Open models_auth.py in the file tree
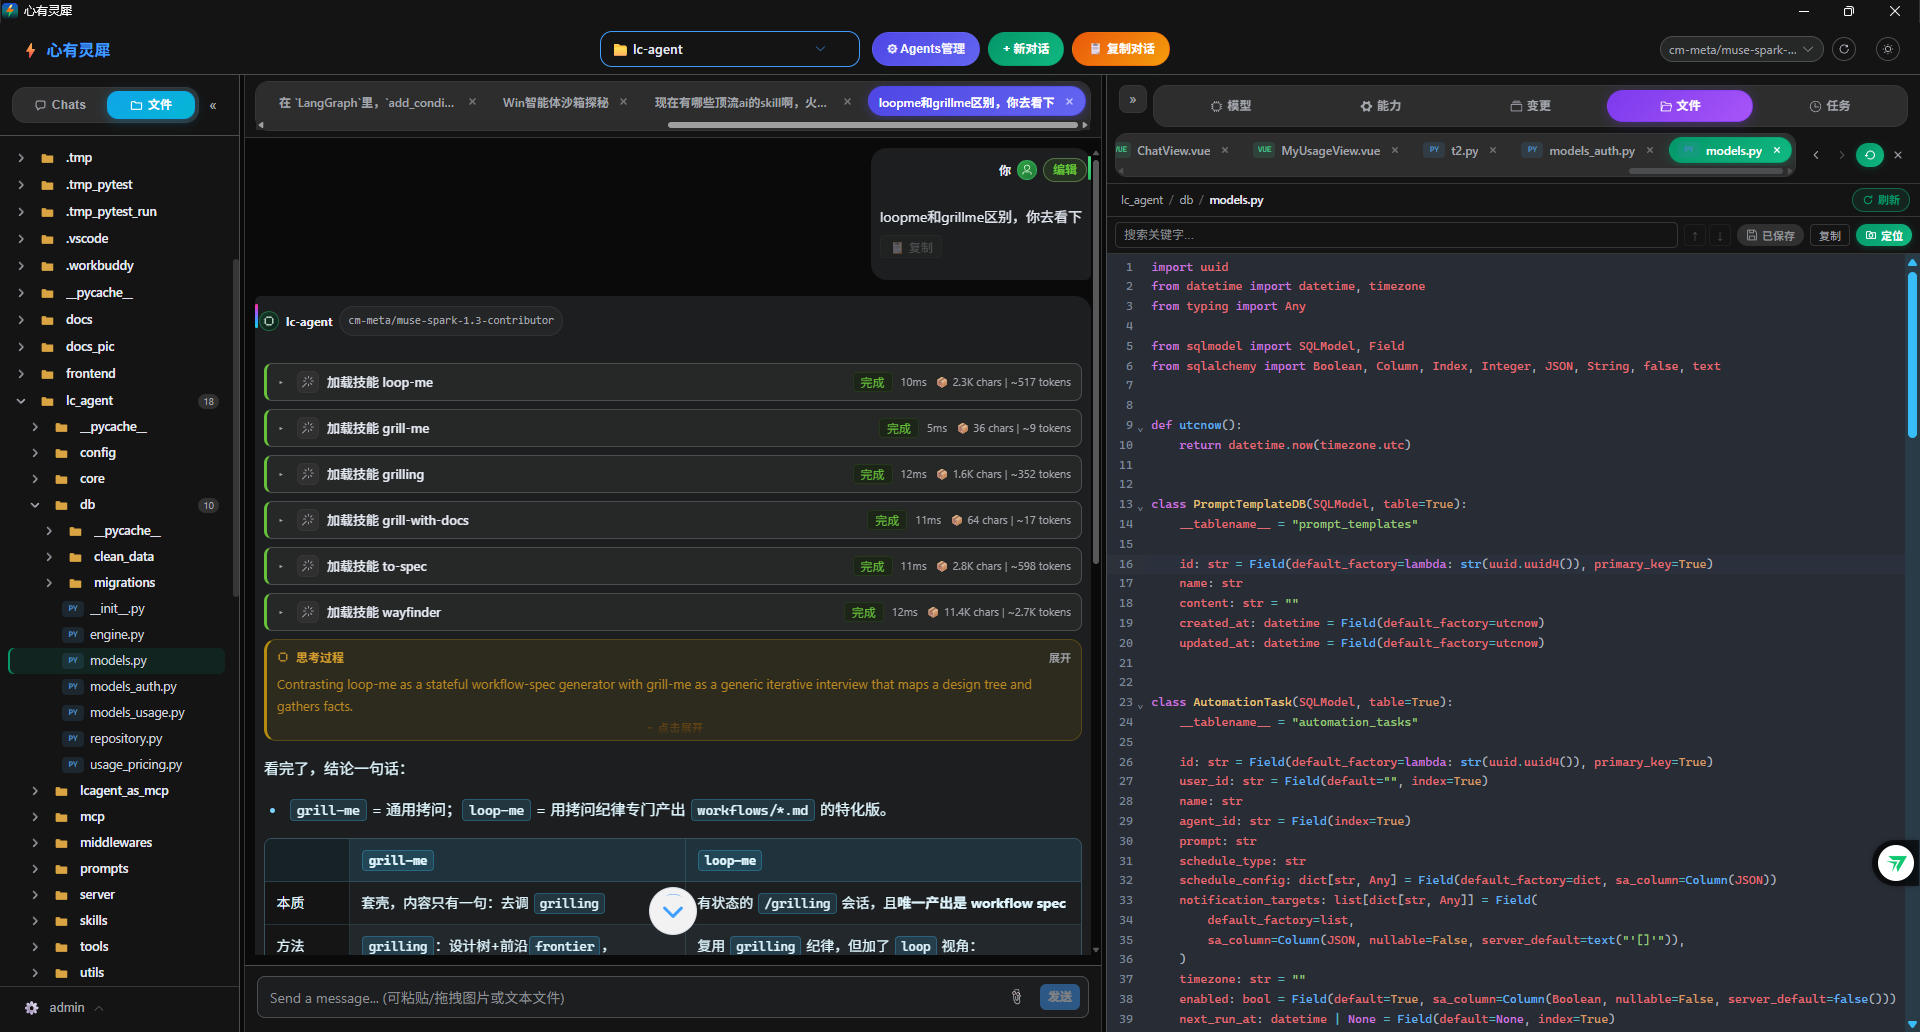1920x1032 pixels. coord(133,687)
